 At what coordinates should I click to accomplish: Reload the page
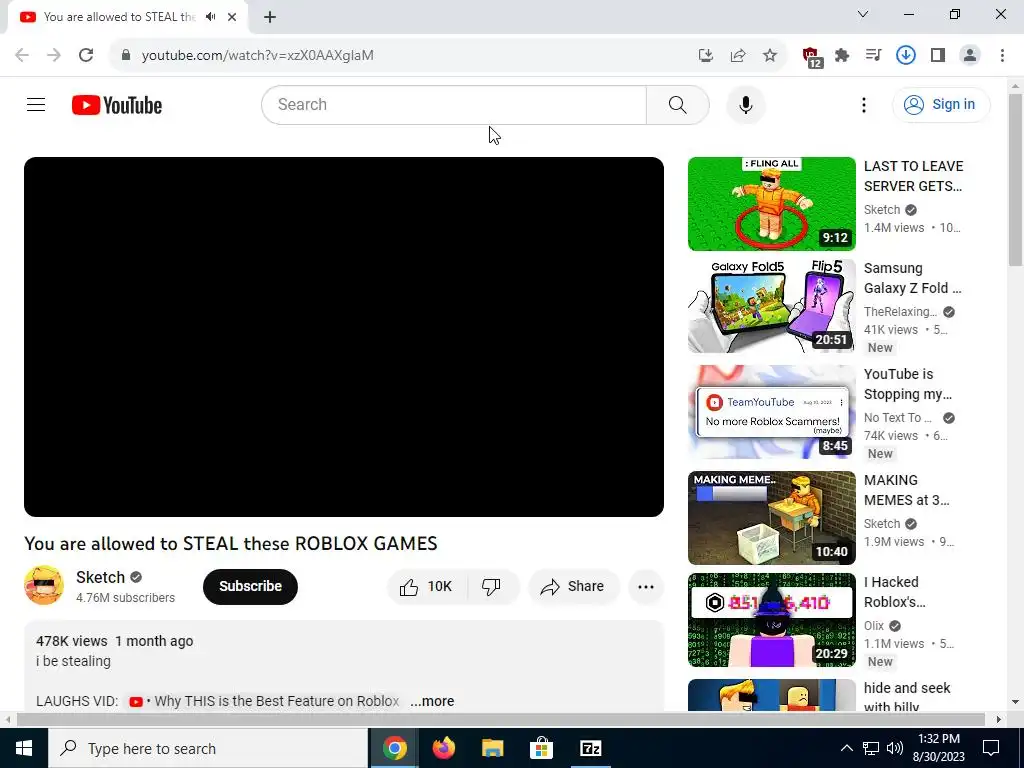[86, 55]
